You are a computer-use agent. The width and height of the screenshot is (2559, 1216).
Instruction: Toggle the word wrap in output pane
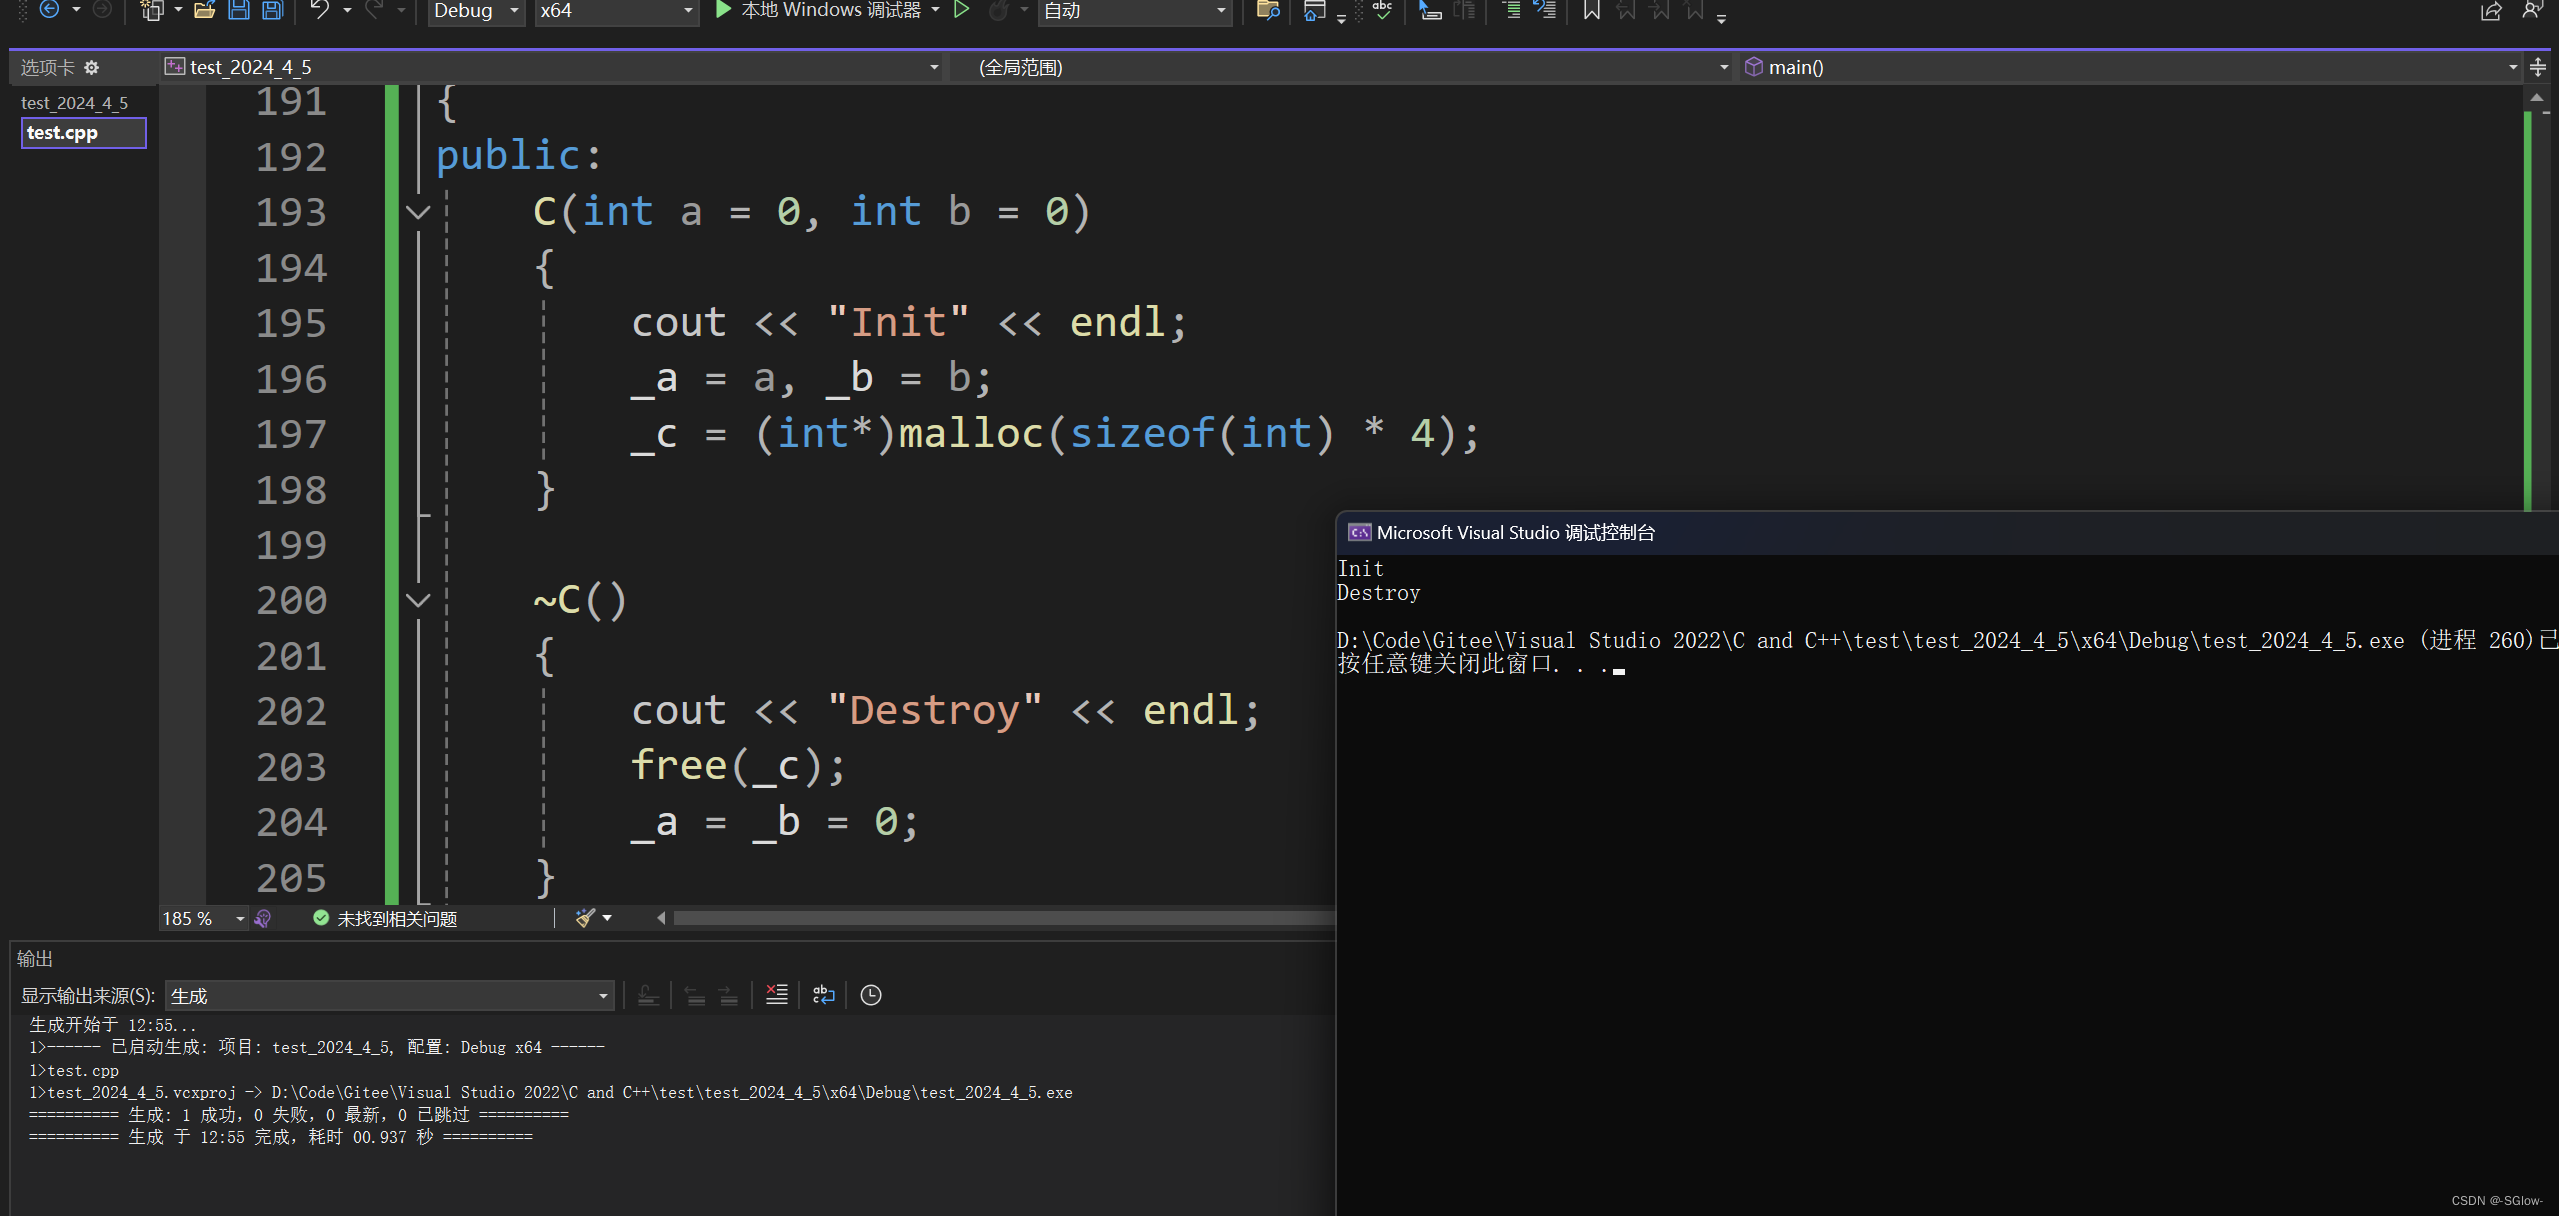(827, 994)
